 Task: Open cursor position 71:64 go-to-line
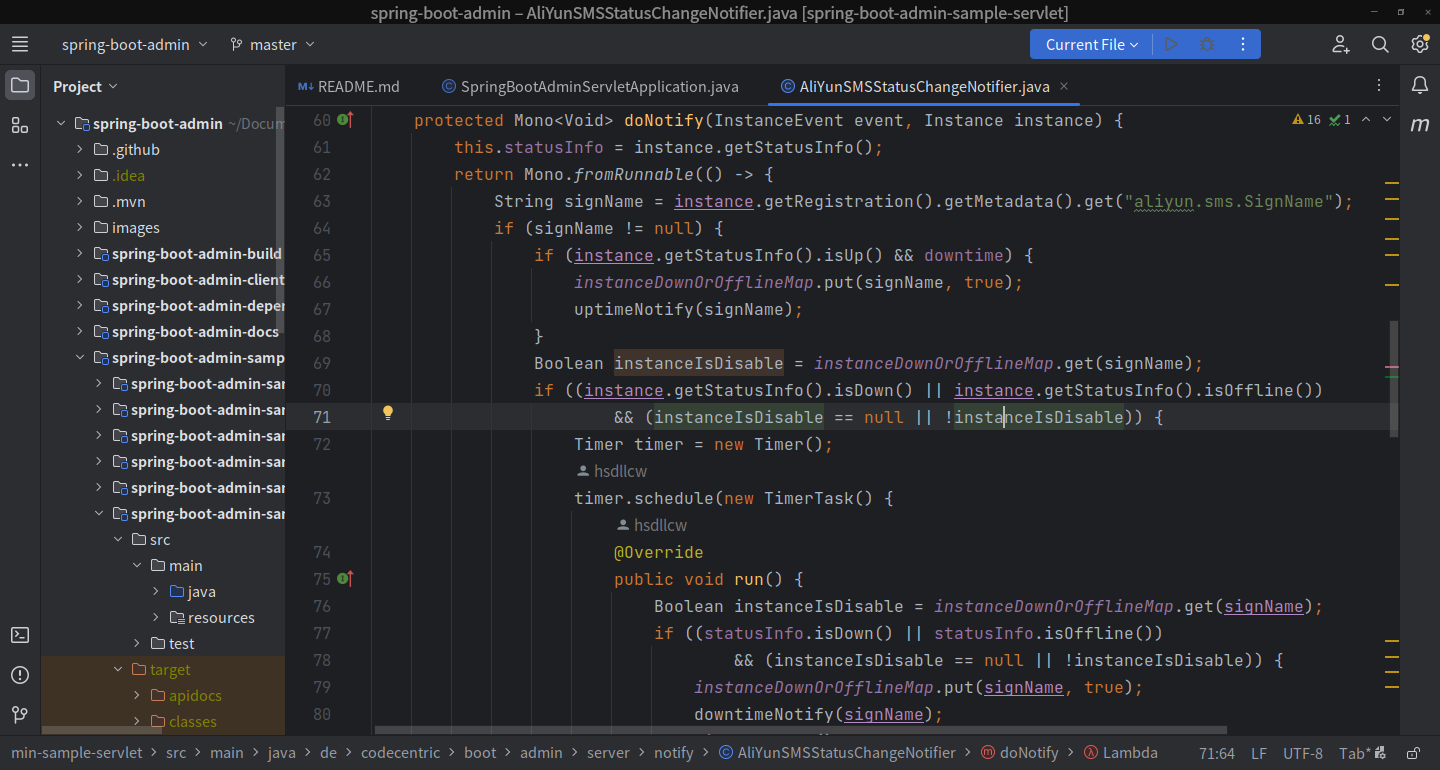pyautogui.click(x=1216, y=753)
